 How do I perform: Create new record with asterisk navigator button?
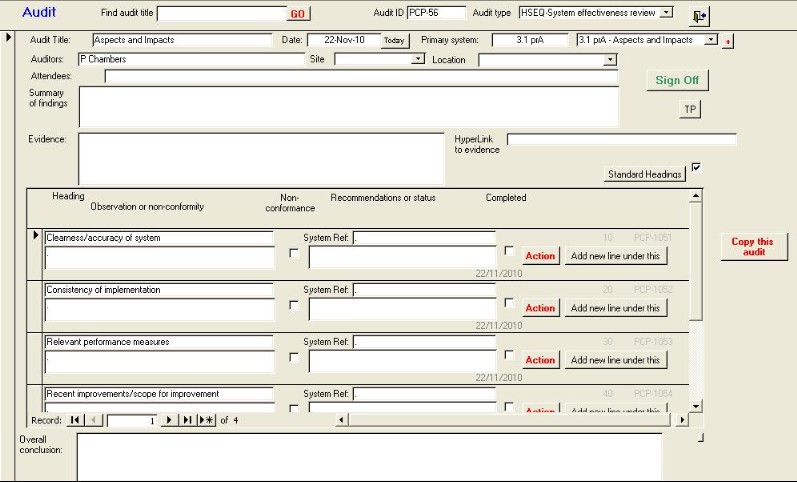click(206, 420)
